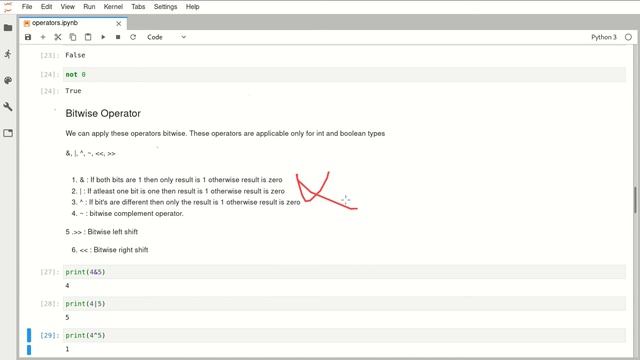Click the Bitwise Operator heading
The image size is (640, 360).
tap(103, 113)
